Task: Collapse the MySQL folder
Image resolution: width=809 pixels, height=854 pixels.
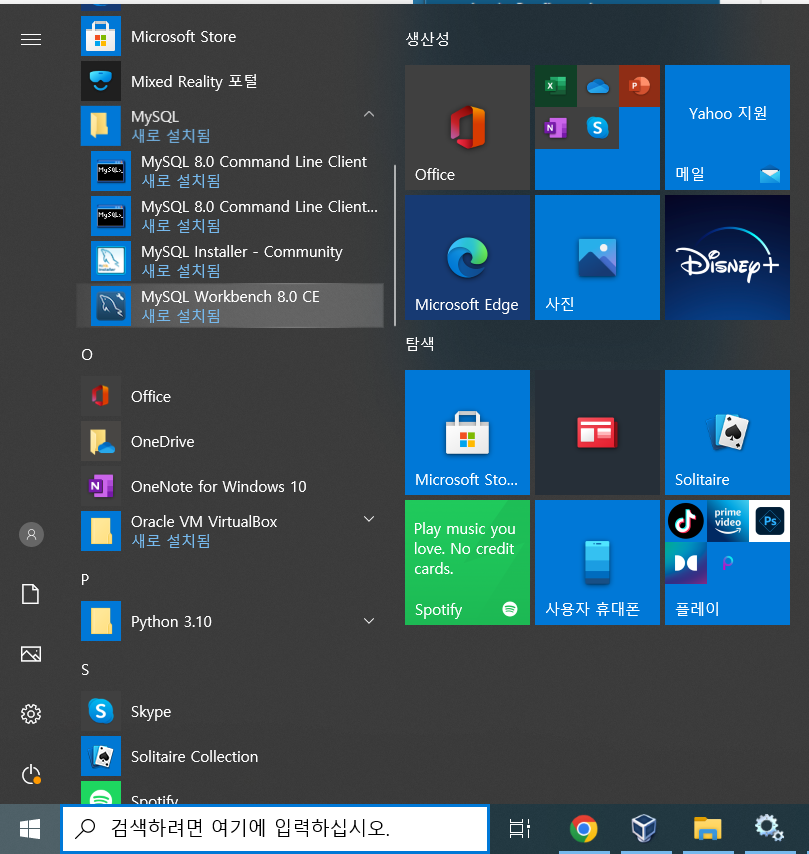Action: [x=369, y=114]
